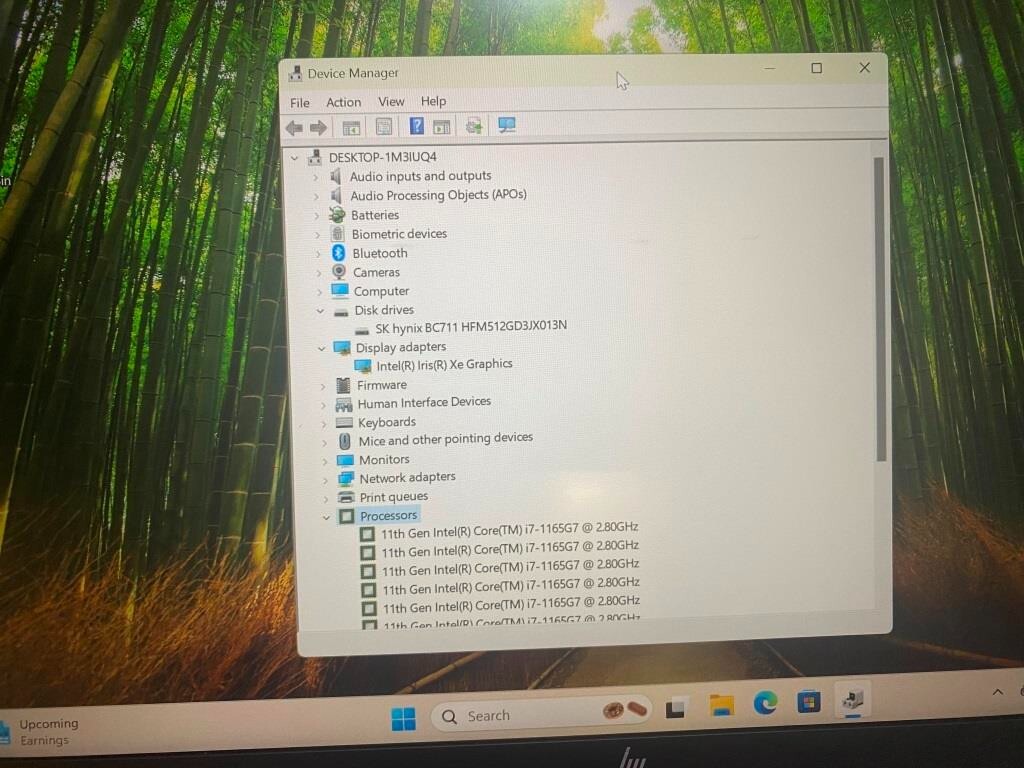Expand Audio Processing Objects (APOs)
Viewport: 1024px width, 768px height.
click(x=317, y=196)
